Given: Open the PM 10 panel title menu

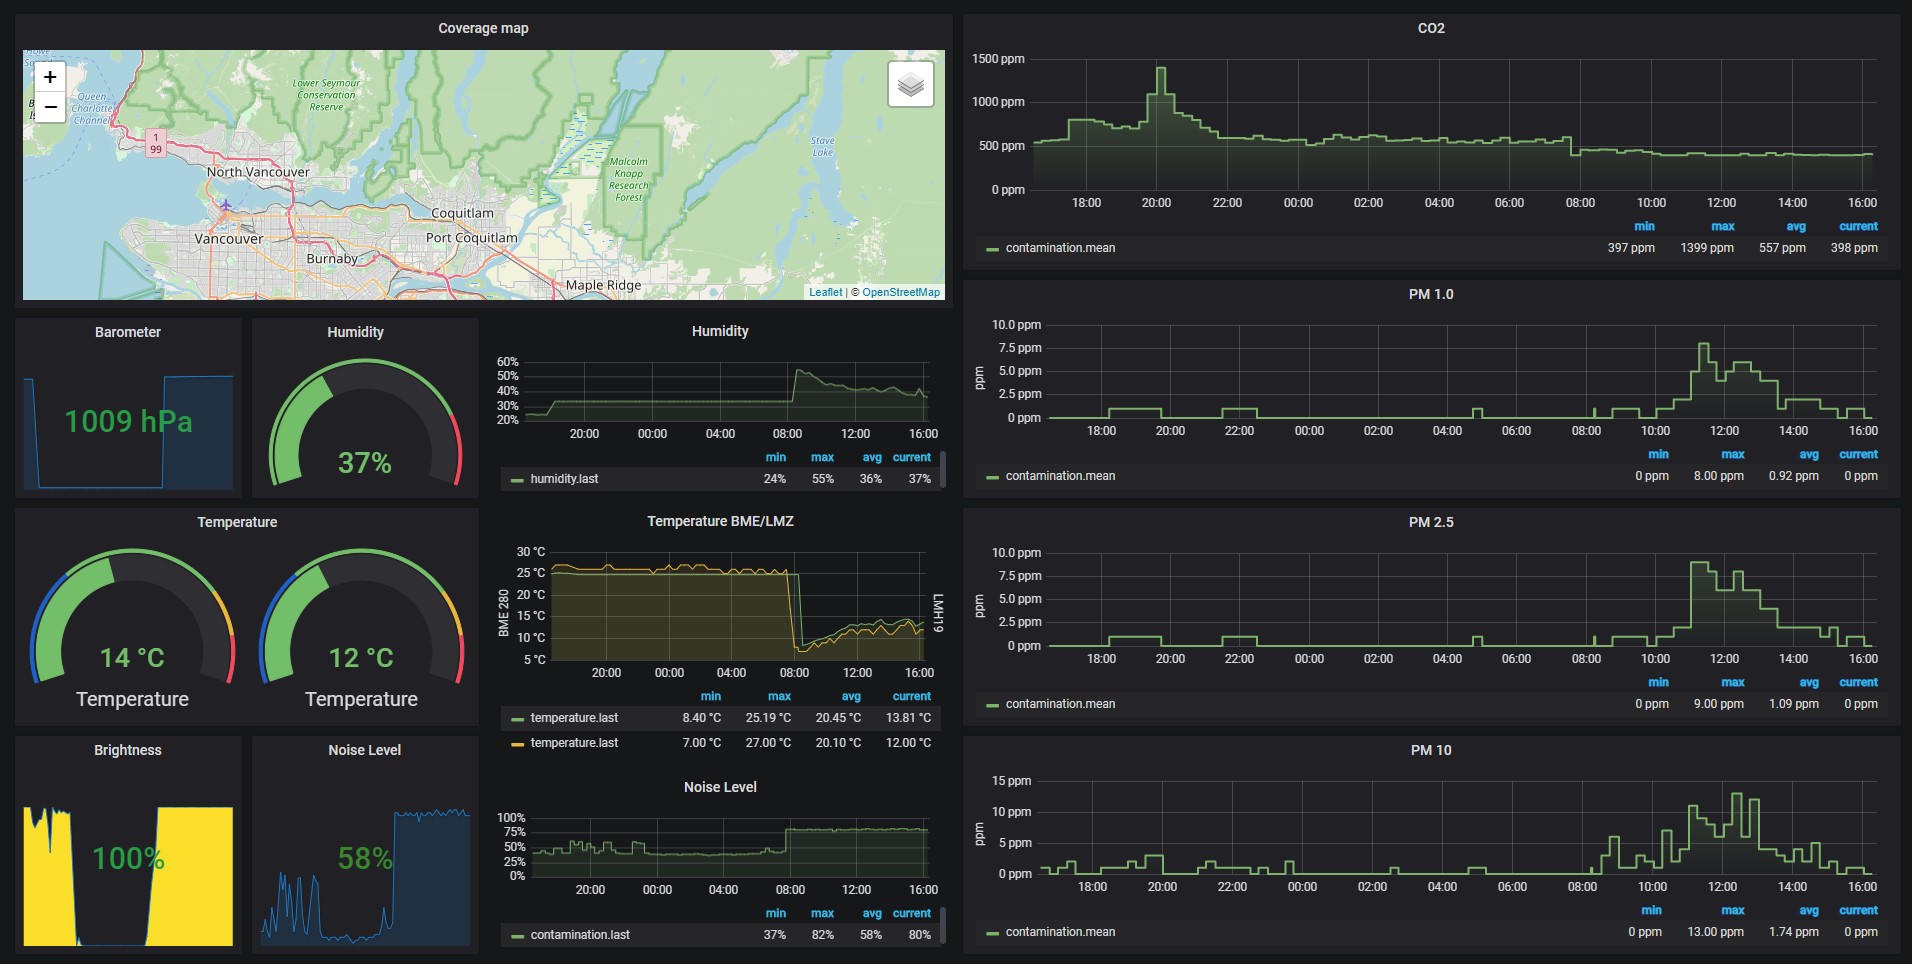Looking at the screenshot, I should [1431, 750].
